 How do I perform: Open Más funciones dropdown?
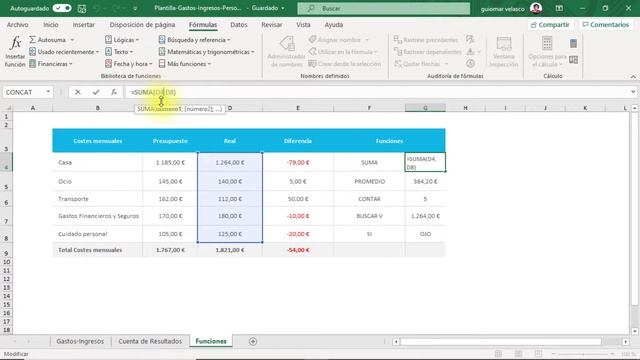(184, 64)
